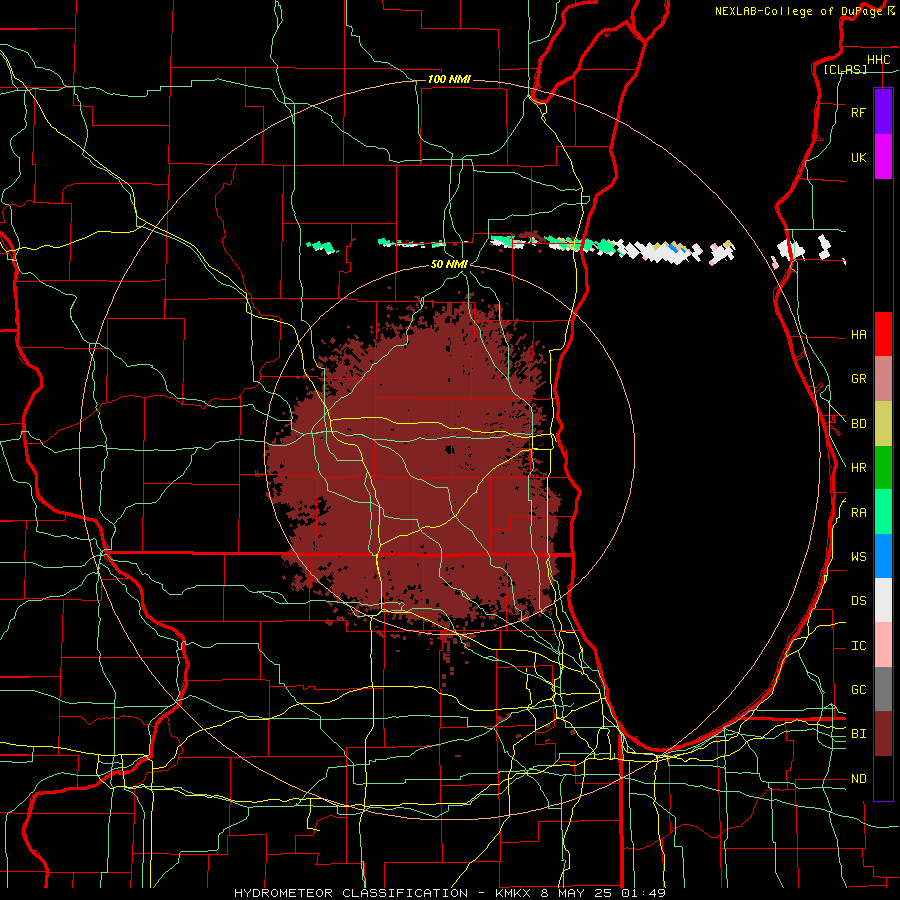Screen dimensions: 900x900
Task: Click the WS legend label
Action: pos(858,557)
